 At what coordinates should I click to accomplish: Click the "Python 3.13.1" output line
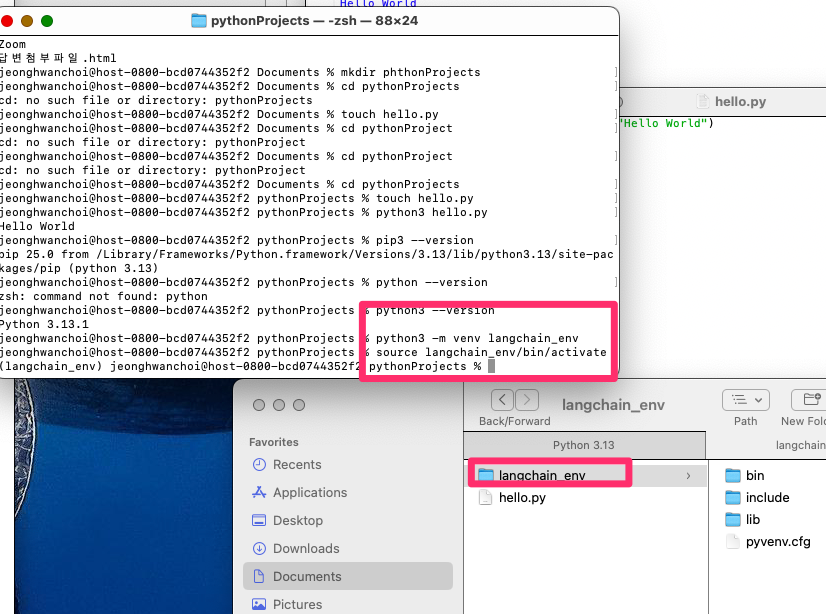pos(44,324)
